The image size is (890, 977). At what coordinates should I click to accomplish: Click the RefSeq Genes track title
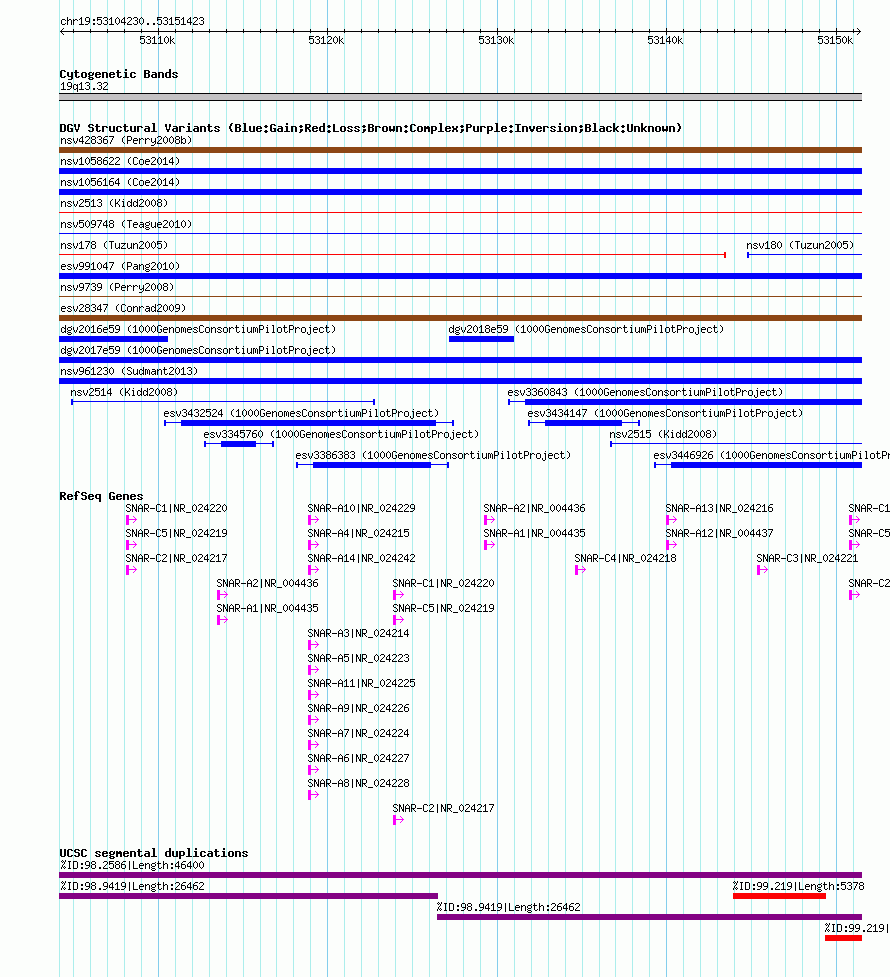click(x=101, y=496)
